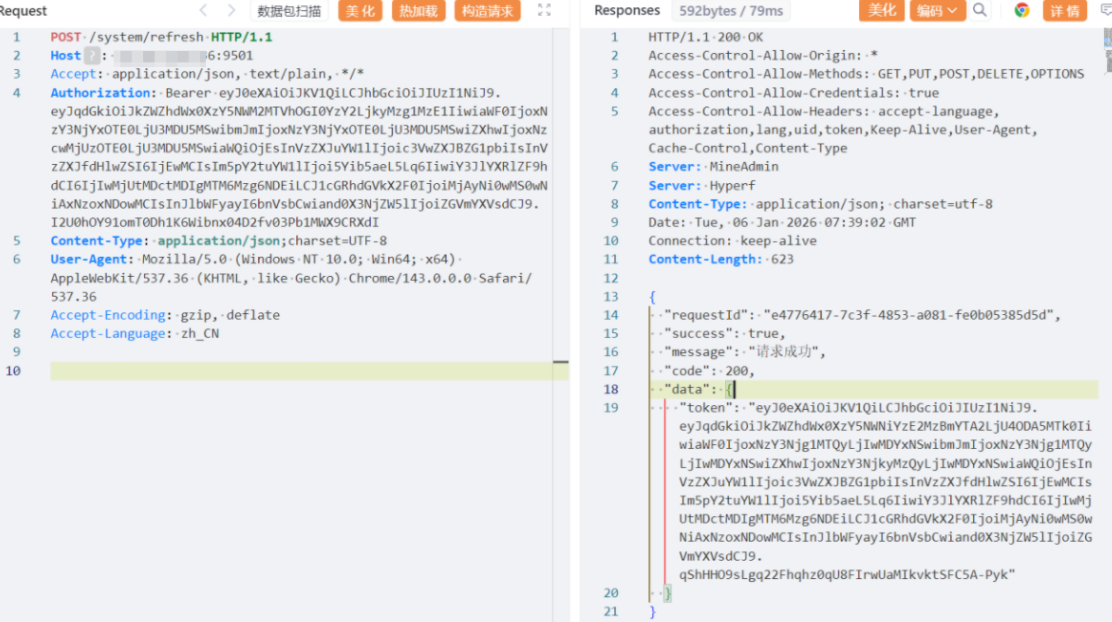Click the 数据包扫描 packet scan button
Viewport: 1112px width, 622px height.
tap(289, 11)
